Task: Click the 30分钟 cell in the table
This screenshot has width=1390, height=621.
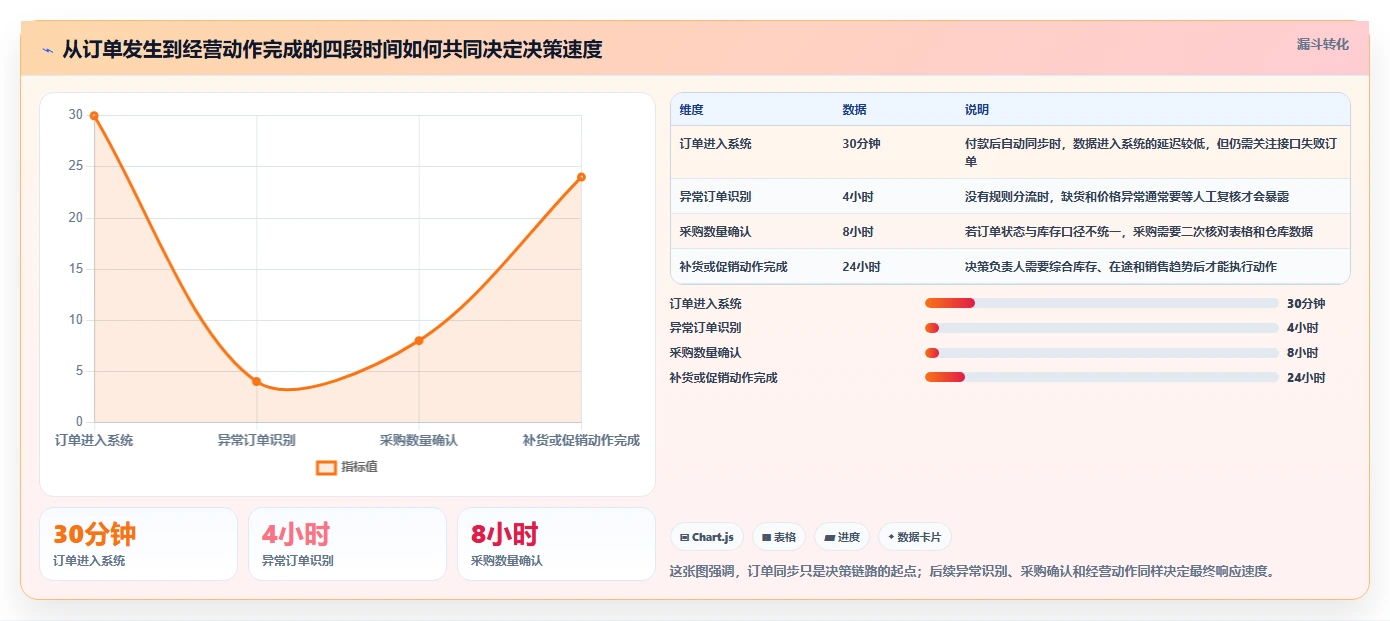Action: [862, 144]
